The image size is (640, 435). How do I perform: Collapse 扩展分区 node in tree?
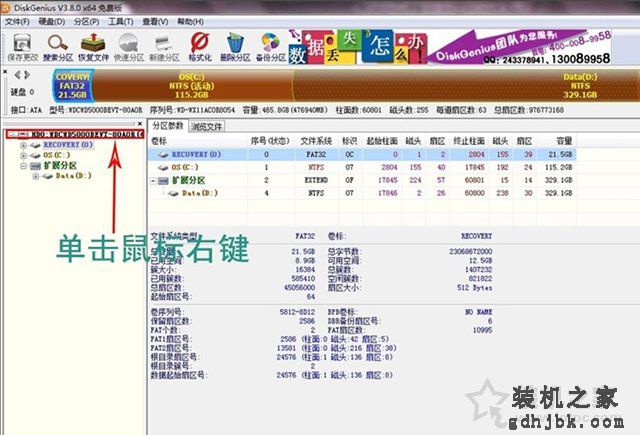[x=23, y=166]
